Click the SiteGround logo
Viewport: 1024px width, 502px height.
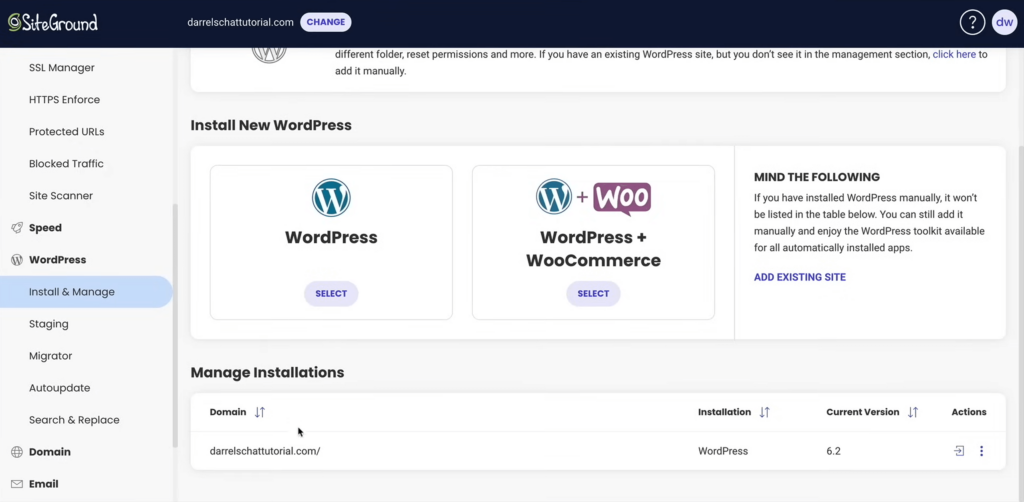click(53, 23)
